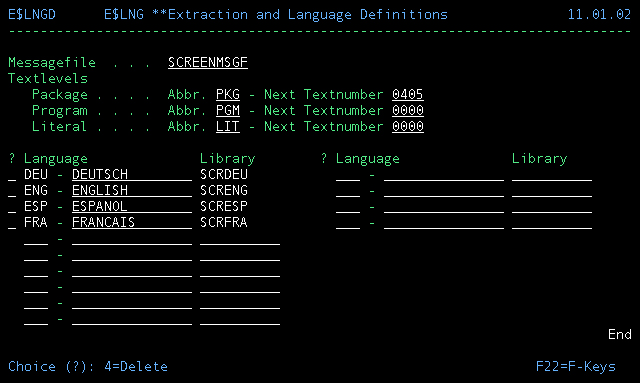640x383 pixels.
Task: Click the ESP language code
Action: (36, 206)
